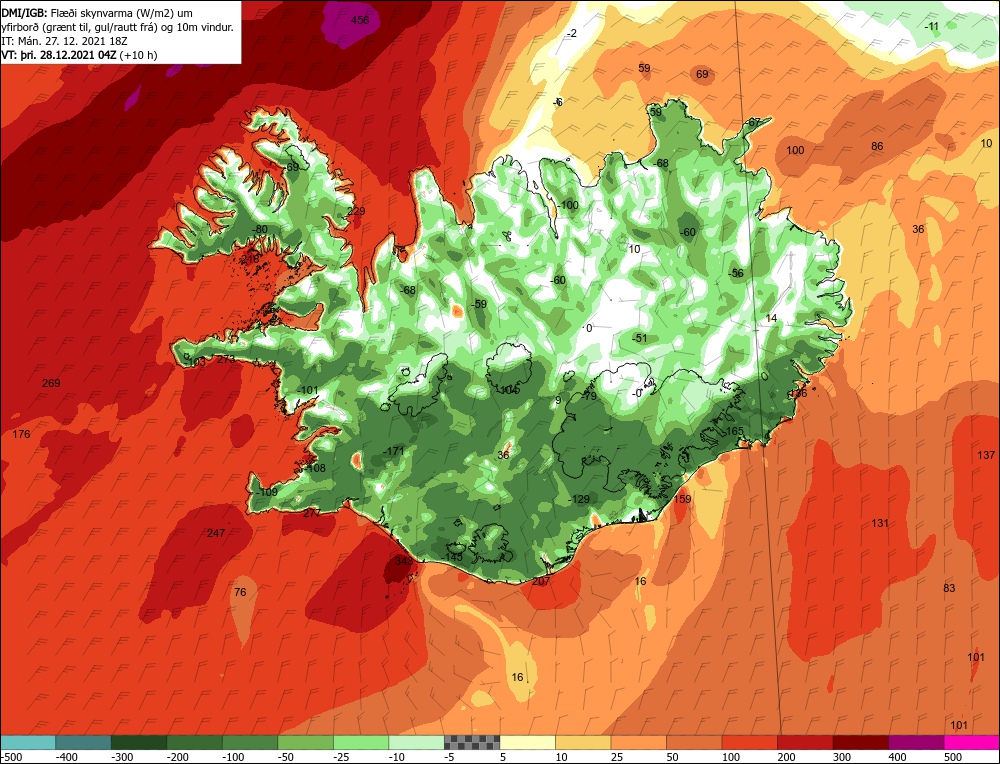Image resolution: width=1000 pixels, height=764 pixels.
Task: Click the -101 value in west Iceland
Action: point(307,390)
